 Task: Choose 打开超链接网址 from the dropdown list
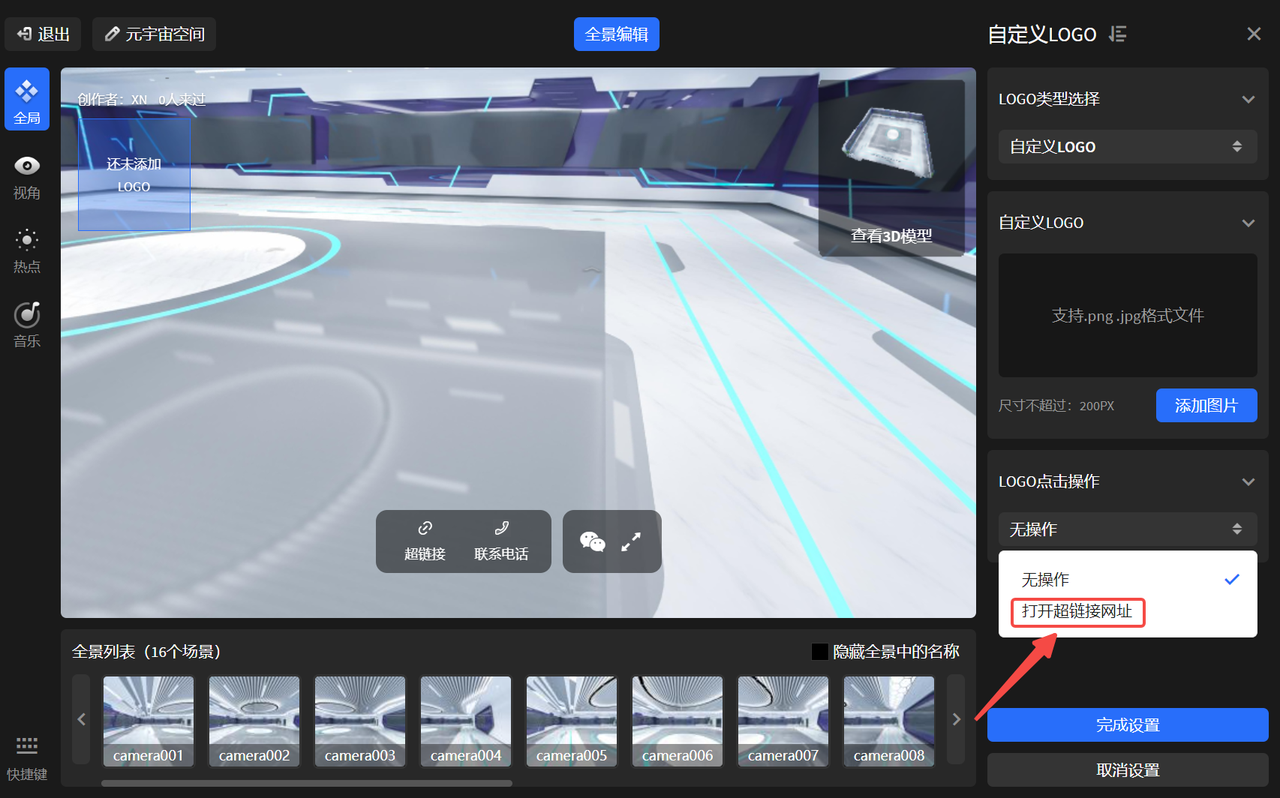click(1077, 611)
